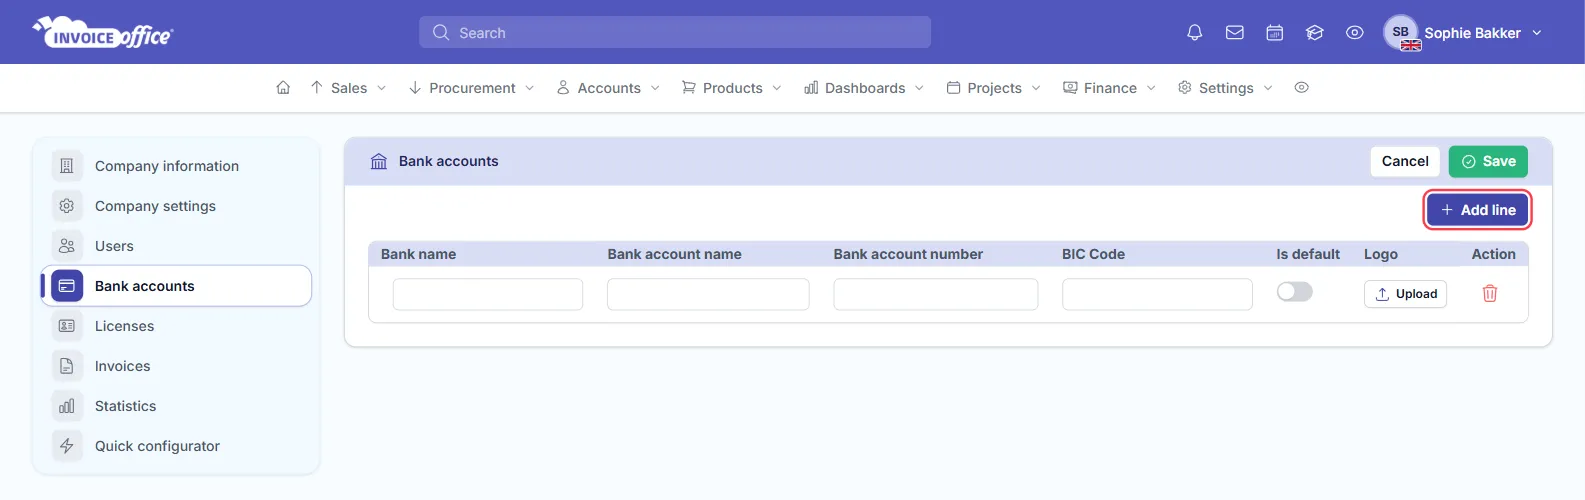Viewport: 1585px width, 500px height.
Task: Click the green Save button
Action: click(1488, 161)
